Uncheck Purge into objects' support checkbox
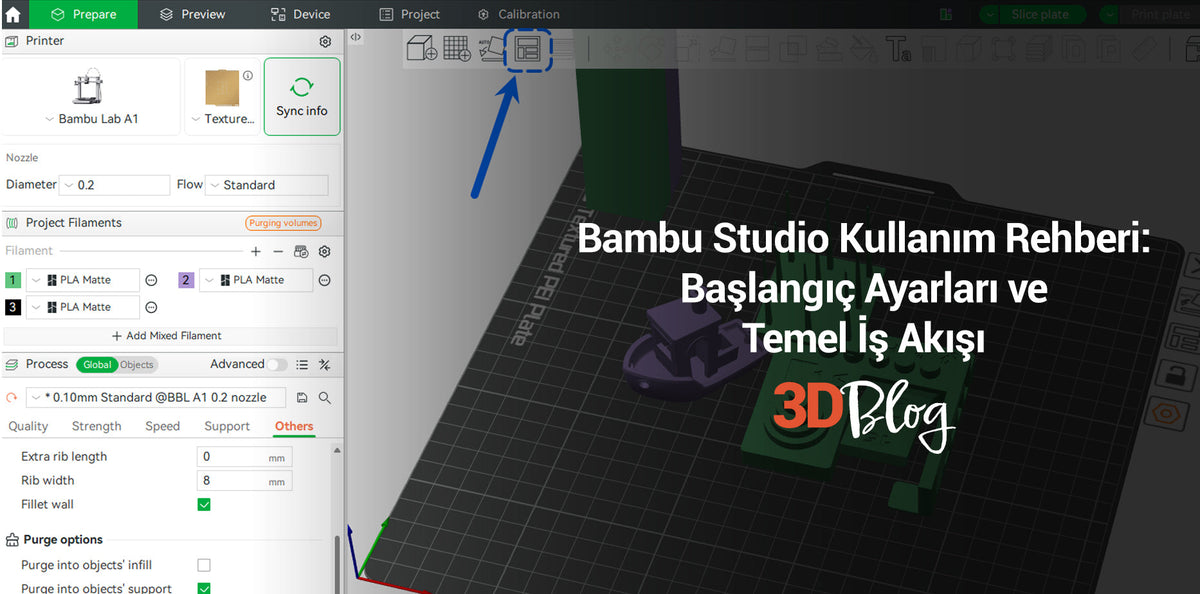 (x=204, y=589)
